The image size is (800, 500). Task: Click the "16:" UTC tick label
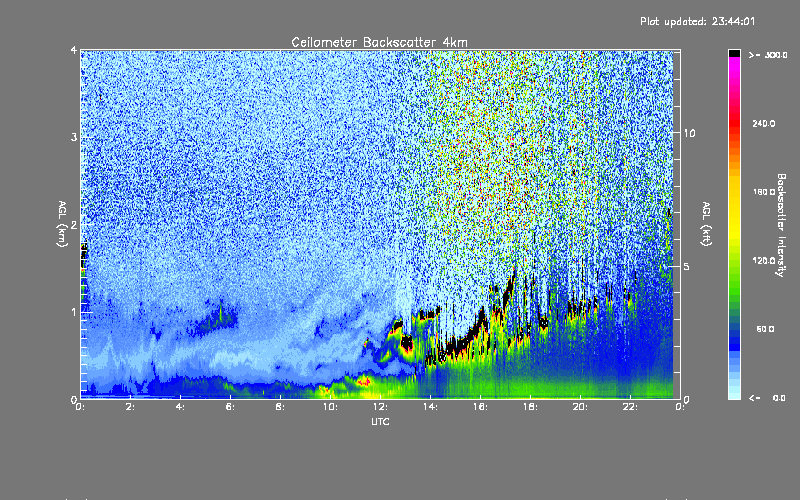pyautogui.click(x=480, y=407)
